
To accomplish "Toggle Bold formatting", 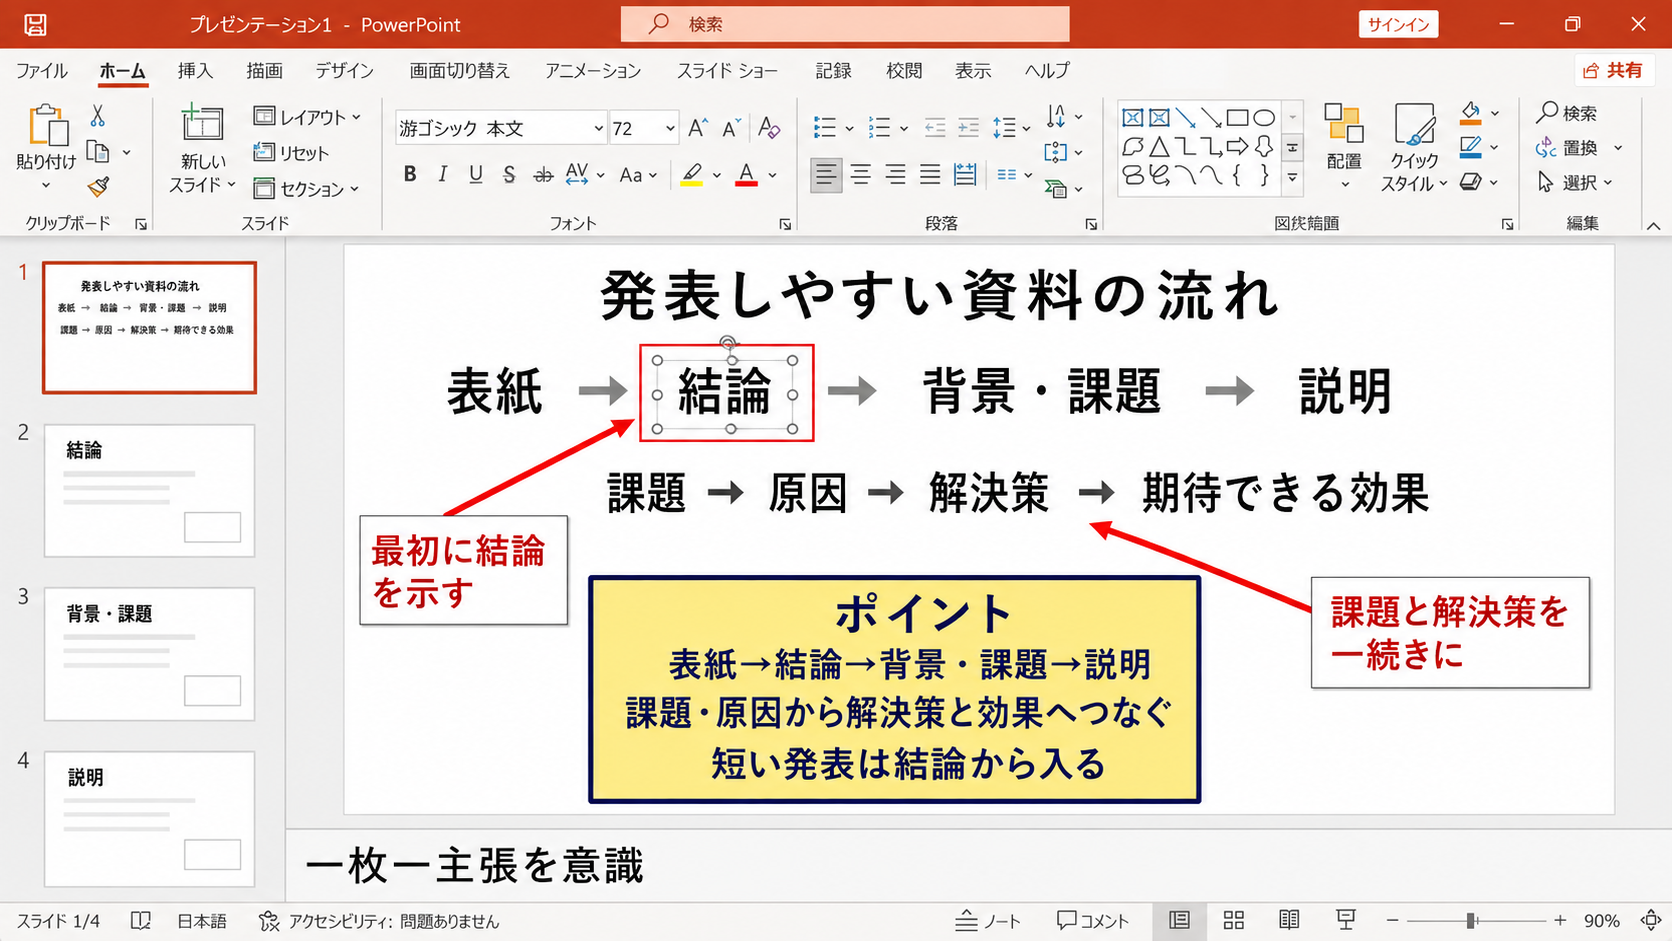I will pos(410,175).
